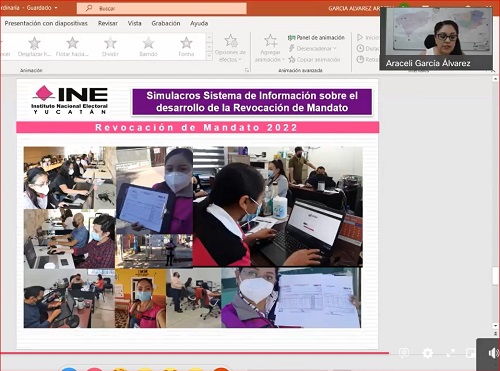The width and height of the screenshot is (500, 371).
Task: Go to Presentación con diapositivas tab
Action: [46, 23]
